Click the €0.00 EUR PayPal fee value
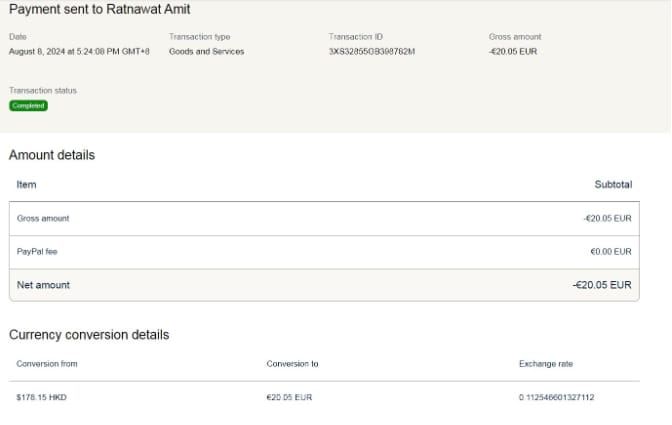 (x=610, y=251)
